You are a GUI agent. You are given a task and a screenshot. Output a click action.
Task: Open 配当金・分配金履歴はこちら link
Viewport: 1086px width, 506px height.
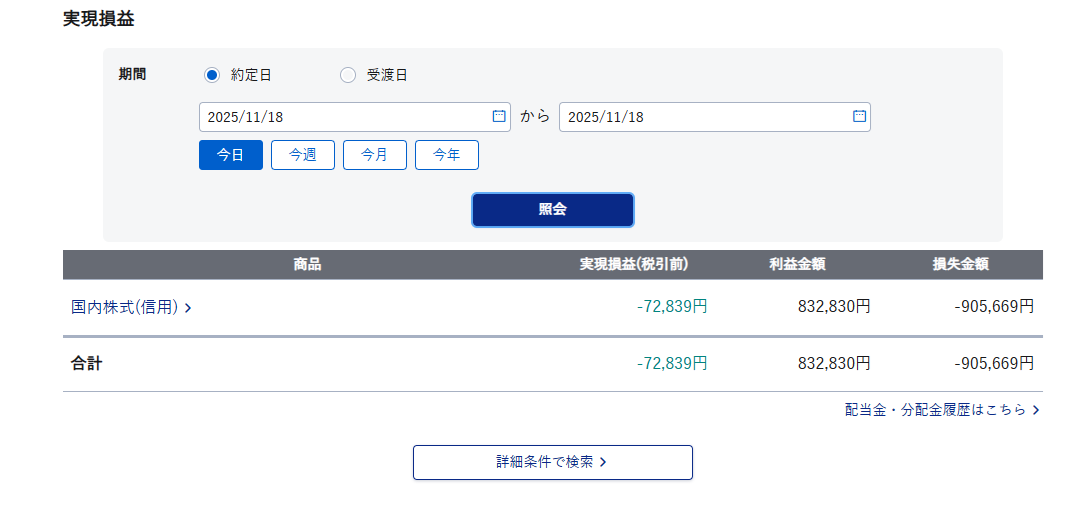click(x=935, y=409)
